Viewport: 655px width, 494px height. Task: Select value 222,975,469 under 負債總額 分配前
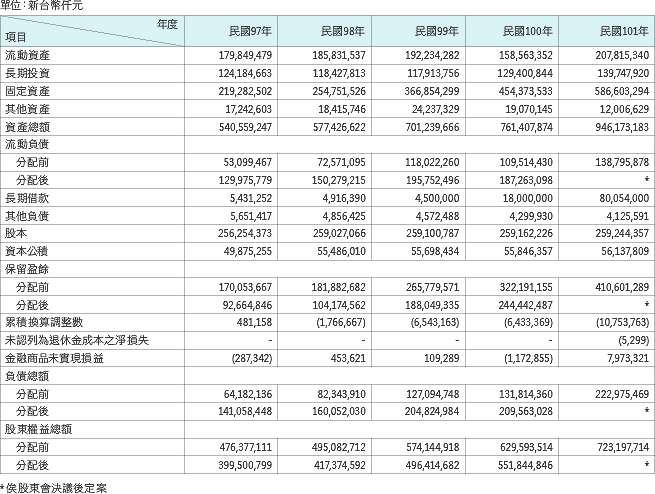coord(622,394)
